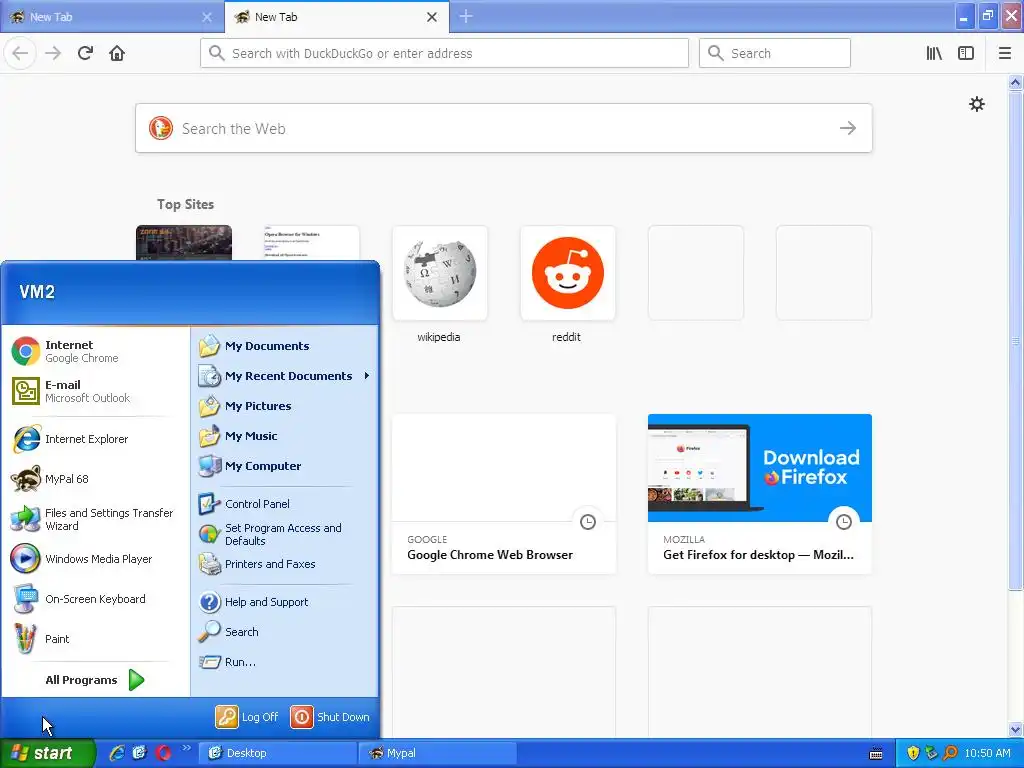Open the hamburger application menu

1005,53
